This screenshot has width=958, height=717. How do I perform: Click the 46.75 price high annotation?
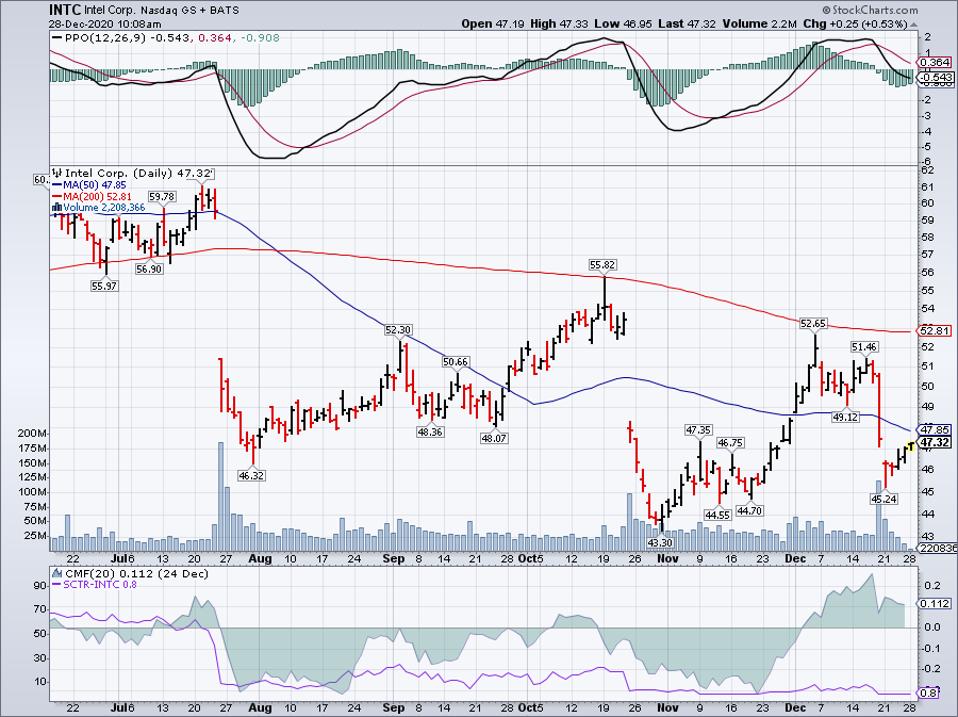730,443
